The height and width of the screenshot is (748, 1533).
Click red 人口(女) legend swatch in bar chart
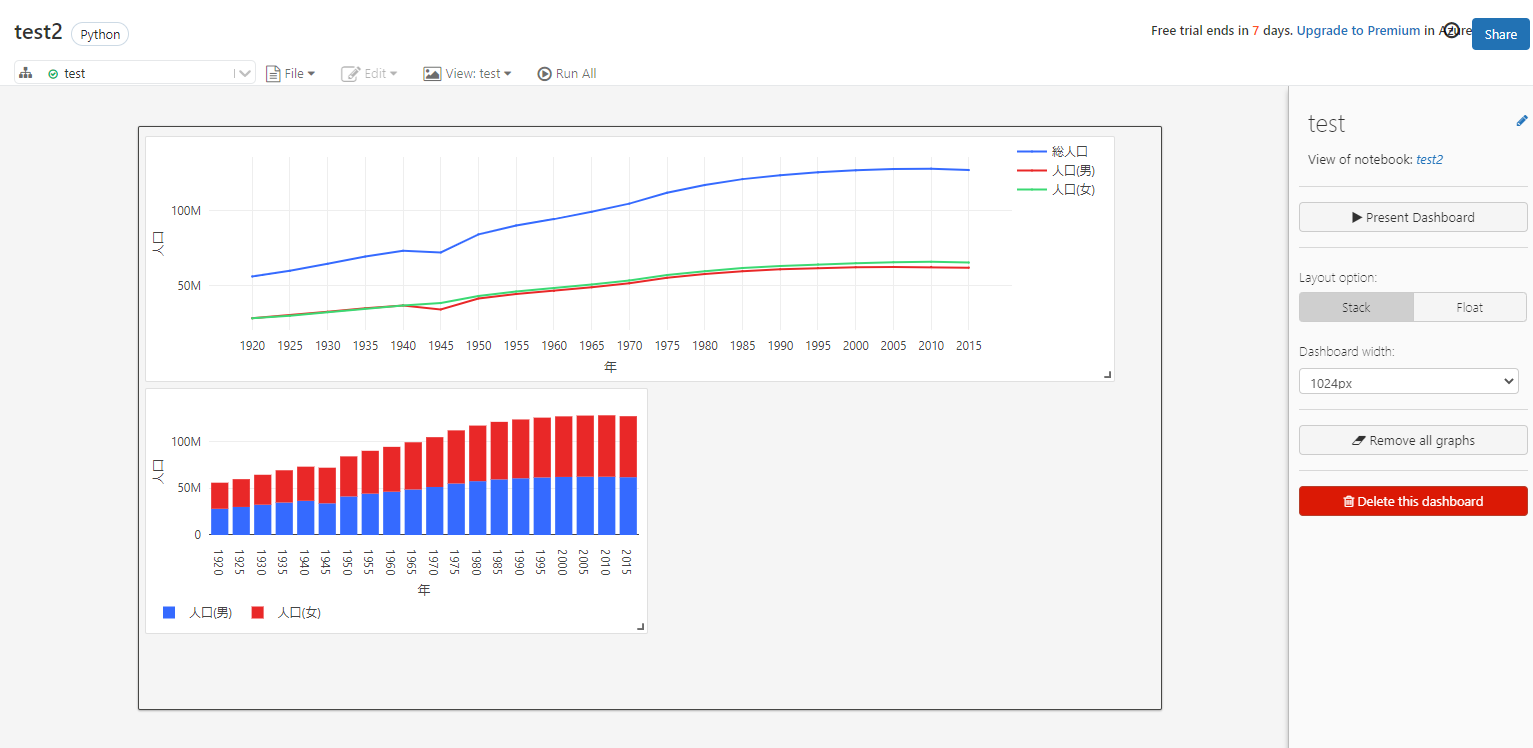pos(257,612)
